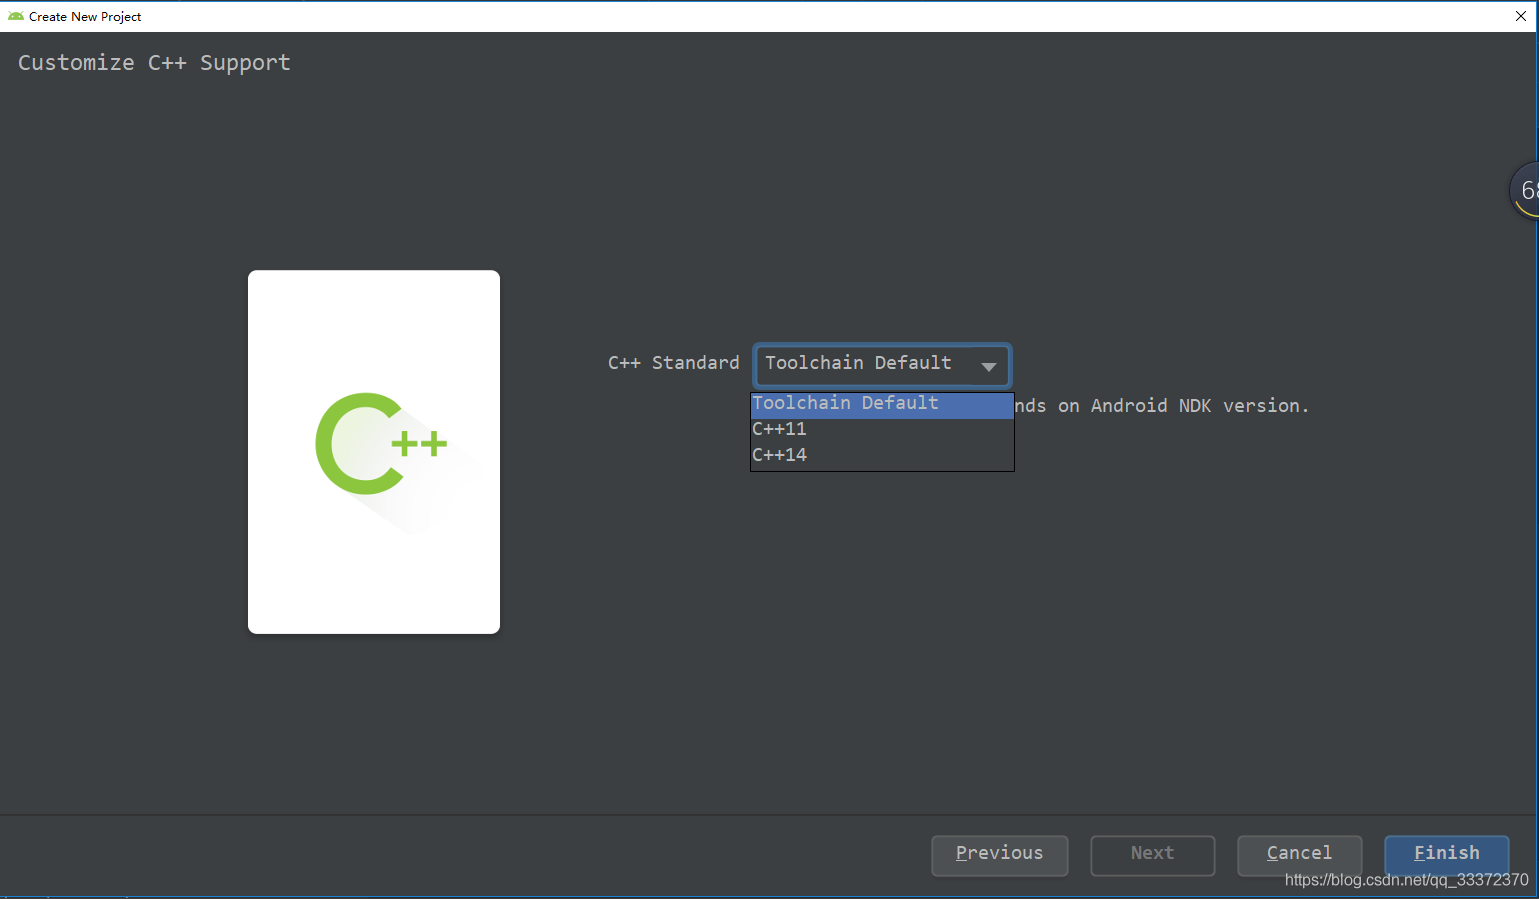Screen dimensions: 1539x899
Task: Click the Android icon in title bar
Action: tap(16, 16)
